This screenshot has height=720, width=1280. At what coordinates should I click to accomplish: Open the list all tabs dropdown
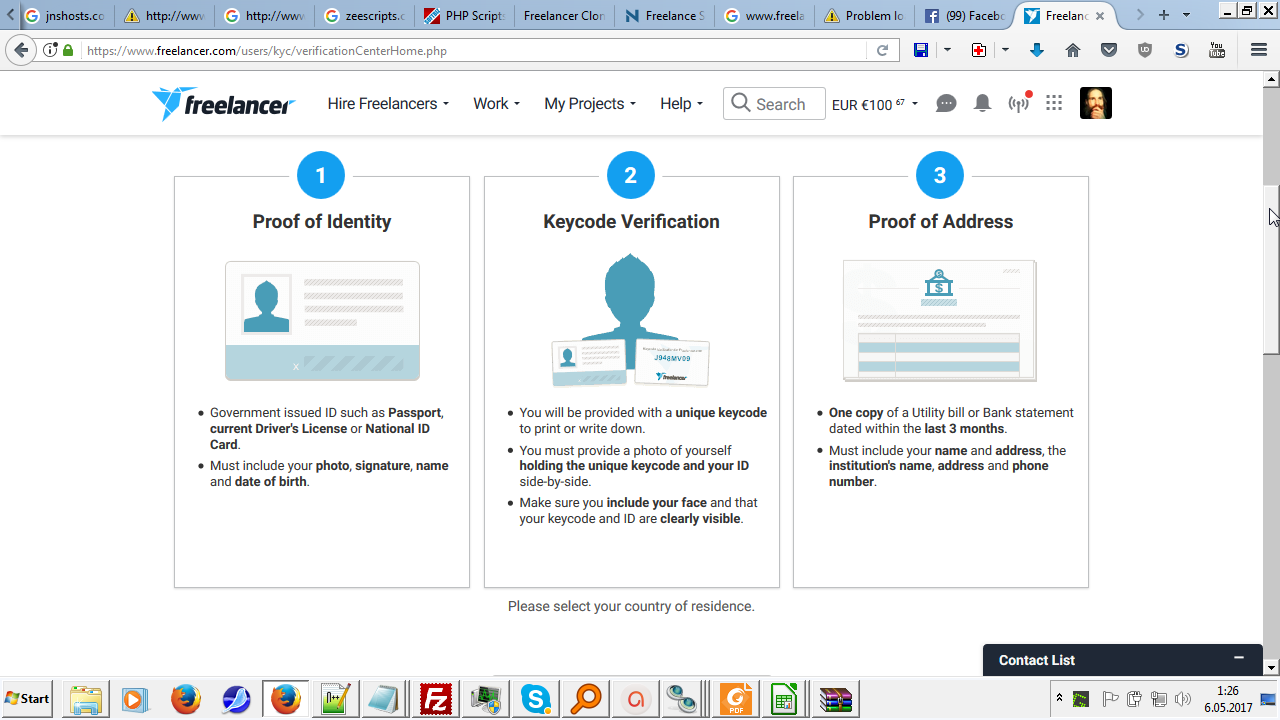1187,15
